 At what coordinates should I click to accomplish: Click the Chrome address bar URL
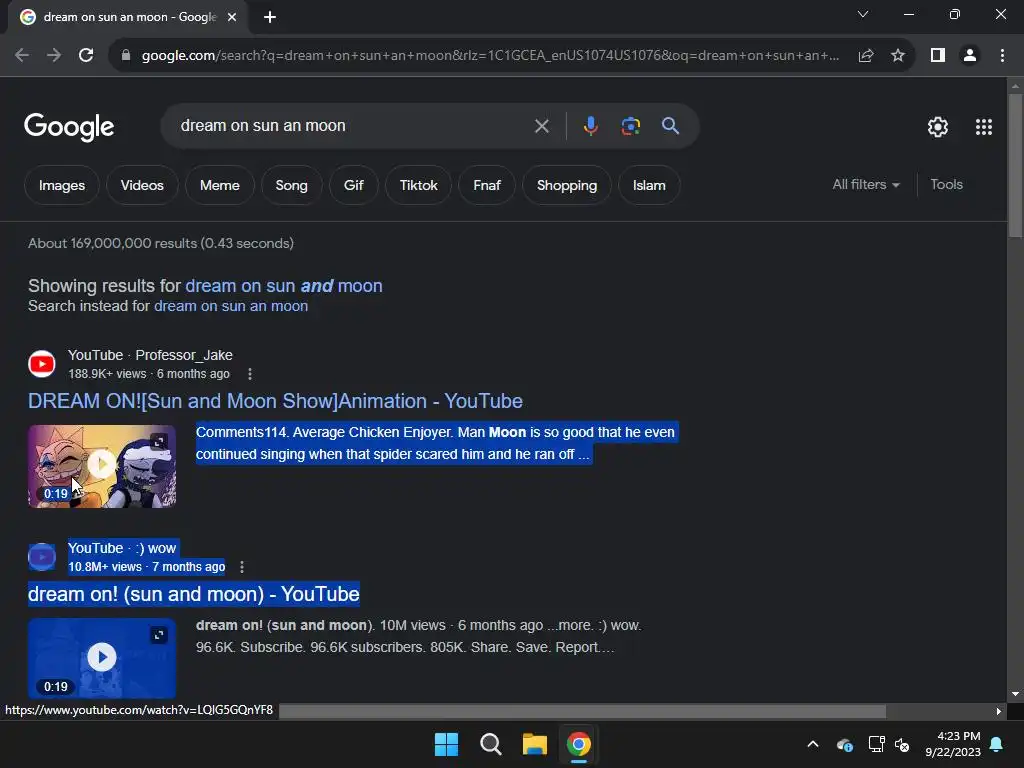click(x=490, y=56)
